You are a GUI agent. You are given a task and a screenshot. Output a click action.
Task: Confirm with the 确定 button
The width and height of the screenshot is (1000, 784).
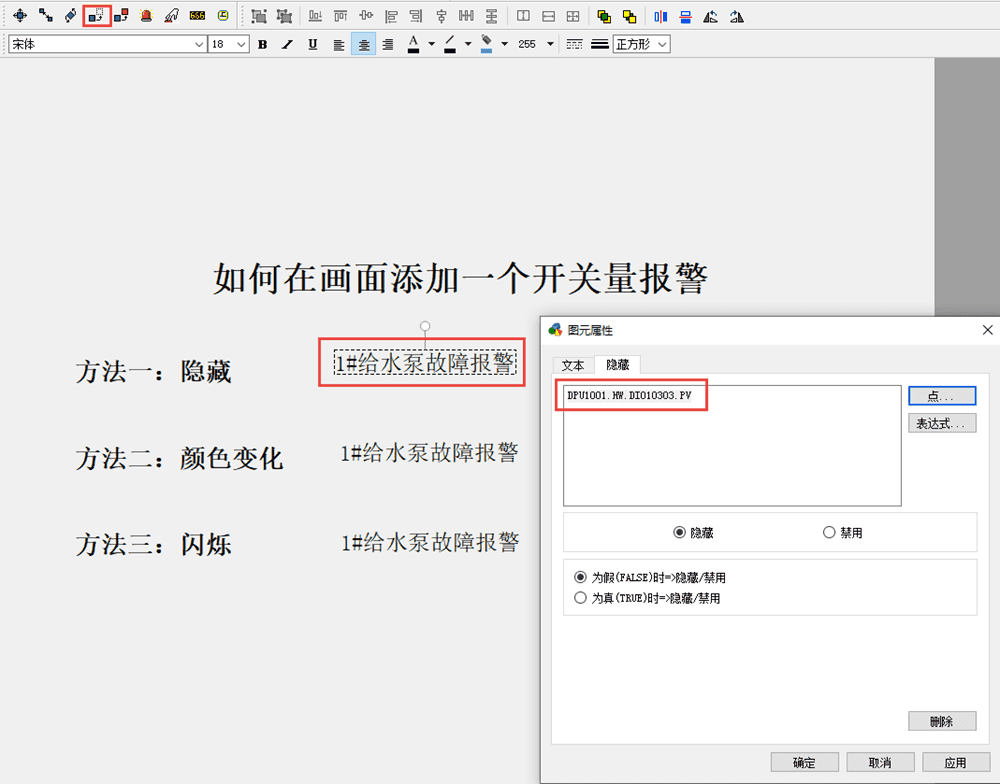pyautogui.click(x=804, y=762)
